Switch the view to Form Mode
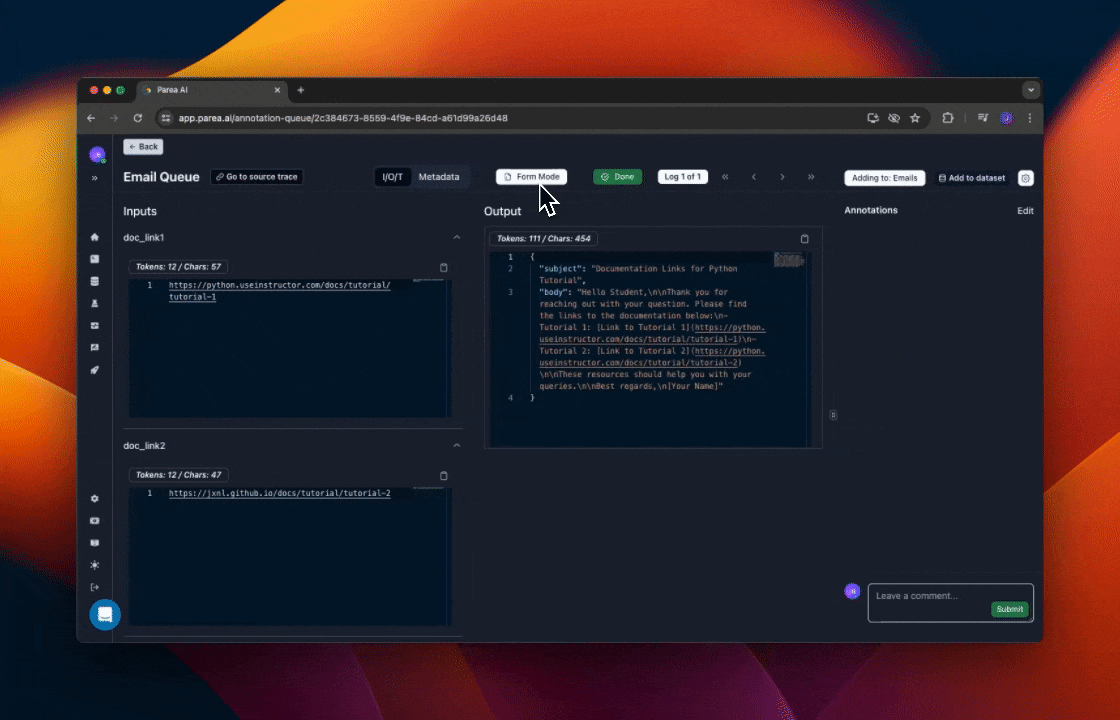Viewport: 1120px width, 720px height. click(531, 177)
